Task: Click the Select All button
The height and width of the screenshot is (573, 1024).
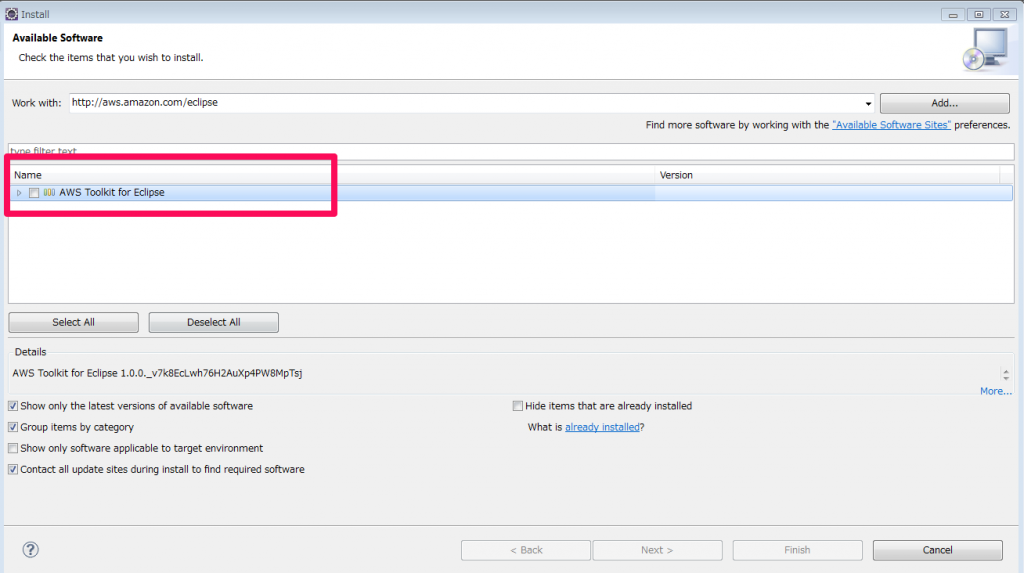Action: coord(73,322)
